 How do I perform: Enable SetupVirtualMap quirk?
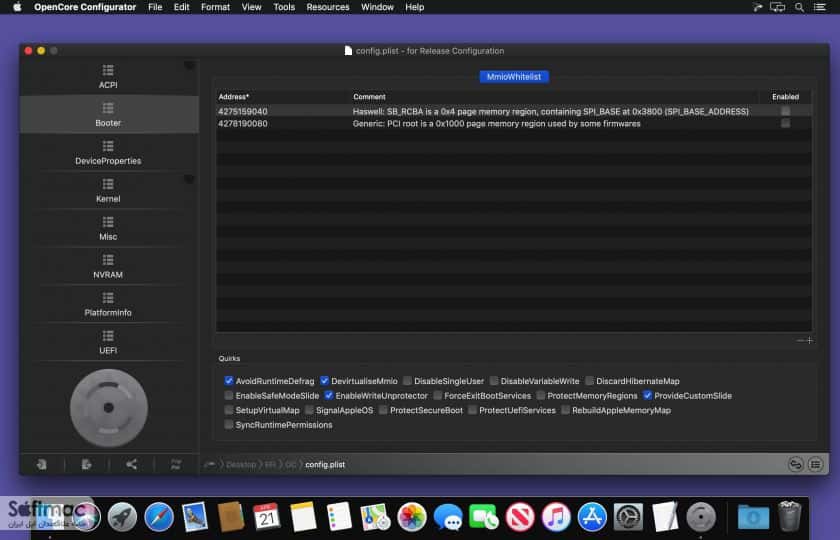tap(229, 410)
